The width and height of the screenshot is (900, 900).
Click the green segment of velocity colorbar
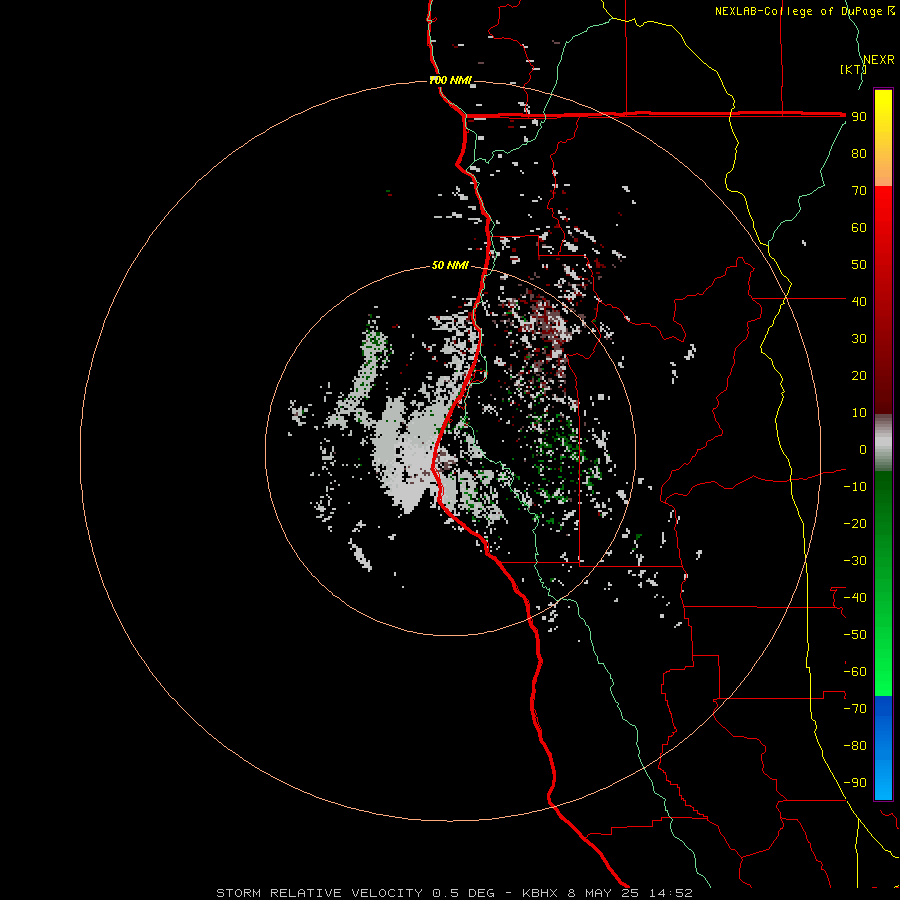click(x=883, y=583)
